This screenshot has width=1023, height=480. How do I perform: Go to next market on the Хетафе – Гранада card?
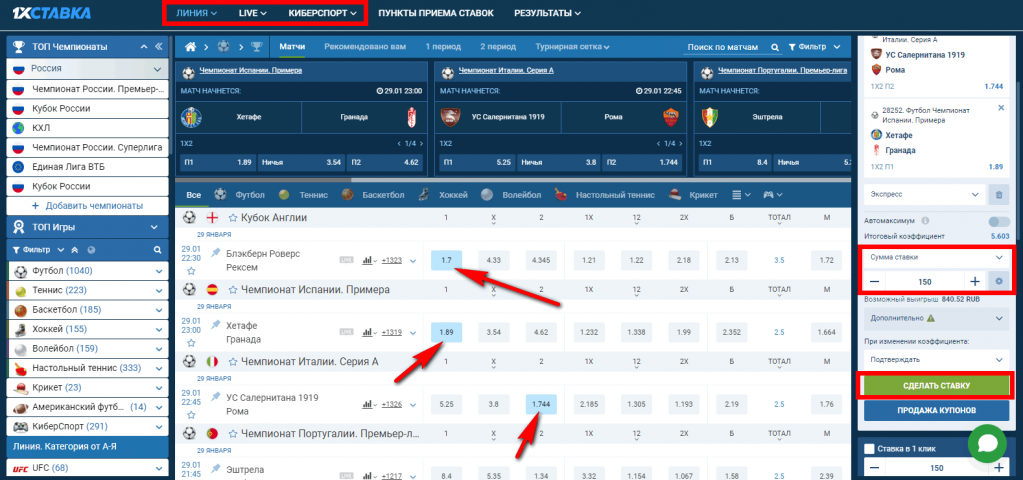tap(421, 143)
